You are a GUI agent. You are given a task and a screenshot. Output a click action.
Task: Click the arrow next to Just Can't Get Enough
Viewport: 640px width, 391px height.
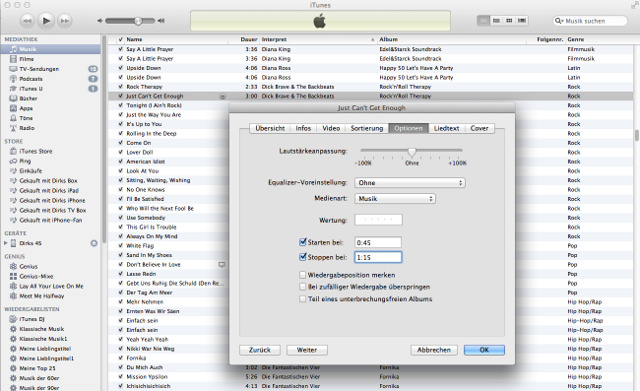222,96
